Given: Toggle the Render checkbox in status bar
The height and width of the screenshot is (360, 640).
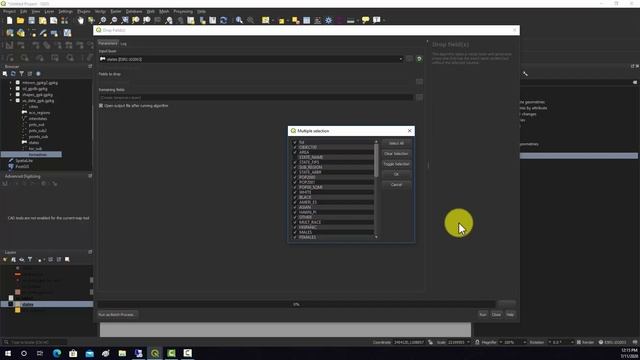Looking at the screenshot, I should pyautogui.click(x=579, y=342).
